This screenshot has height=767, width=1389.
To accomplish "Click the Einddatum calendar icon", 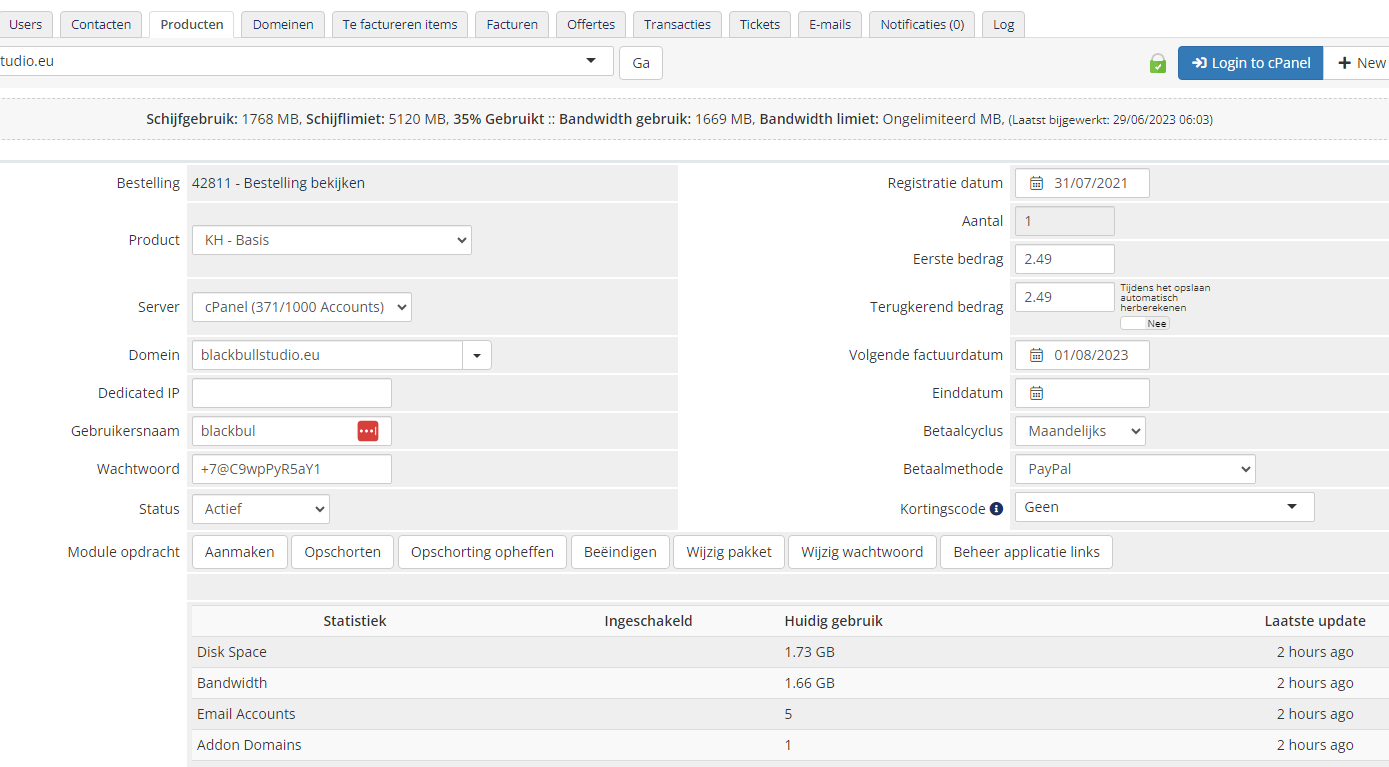I will (1037, 393).
